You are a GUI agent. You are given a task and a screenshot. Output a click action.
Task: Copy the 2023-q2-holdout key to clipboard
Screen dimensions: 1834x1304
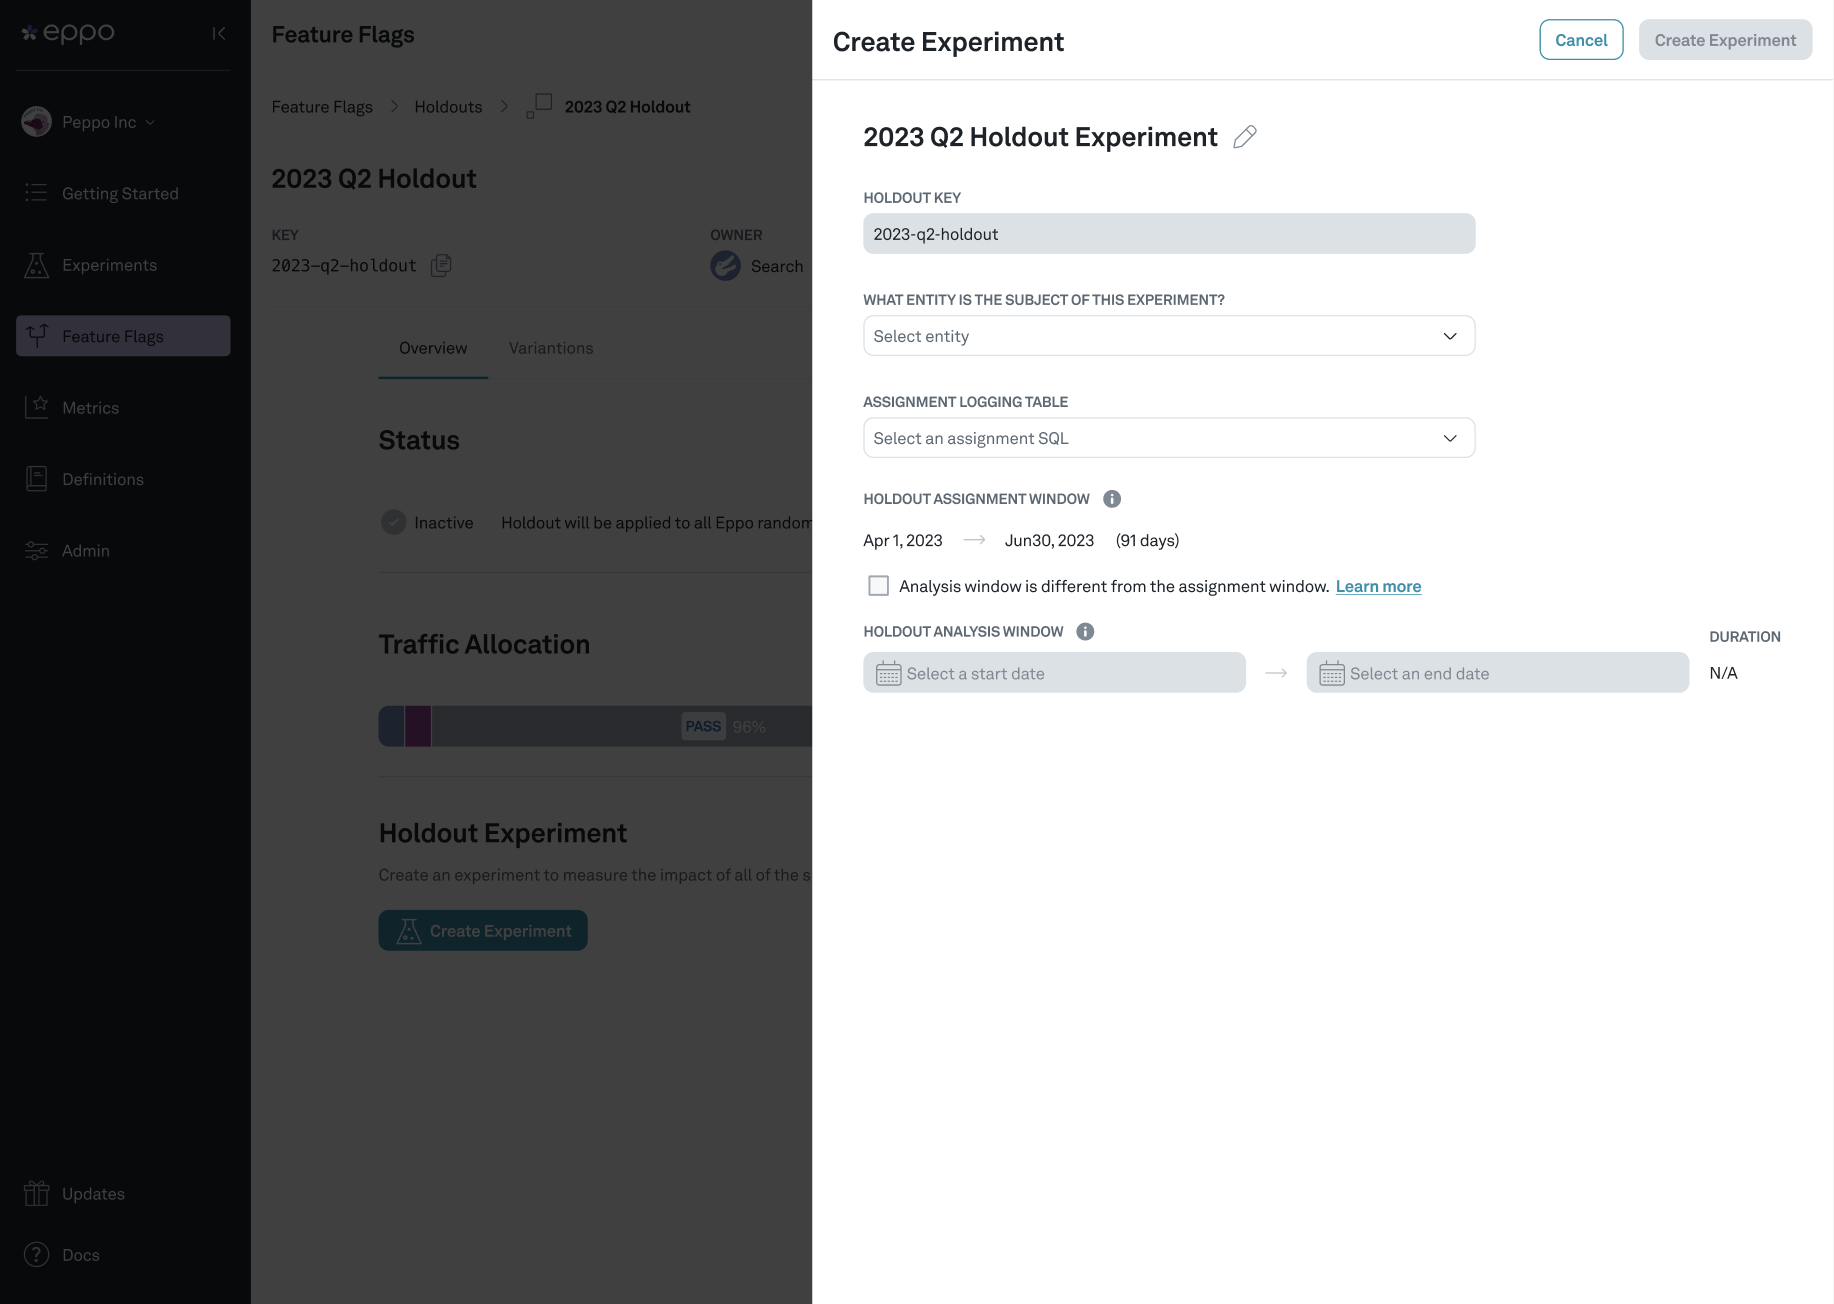[440, 265]
